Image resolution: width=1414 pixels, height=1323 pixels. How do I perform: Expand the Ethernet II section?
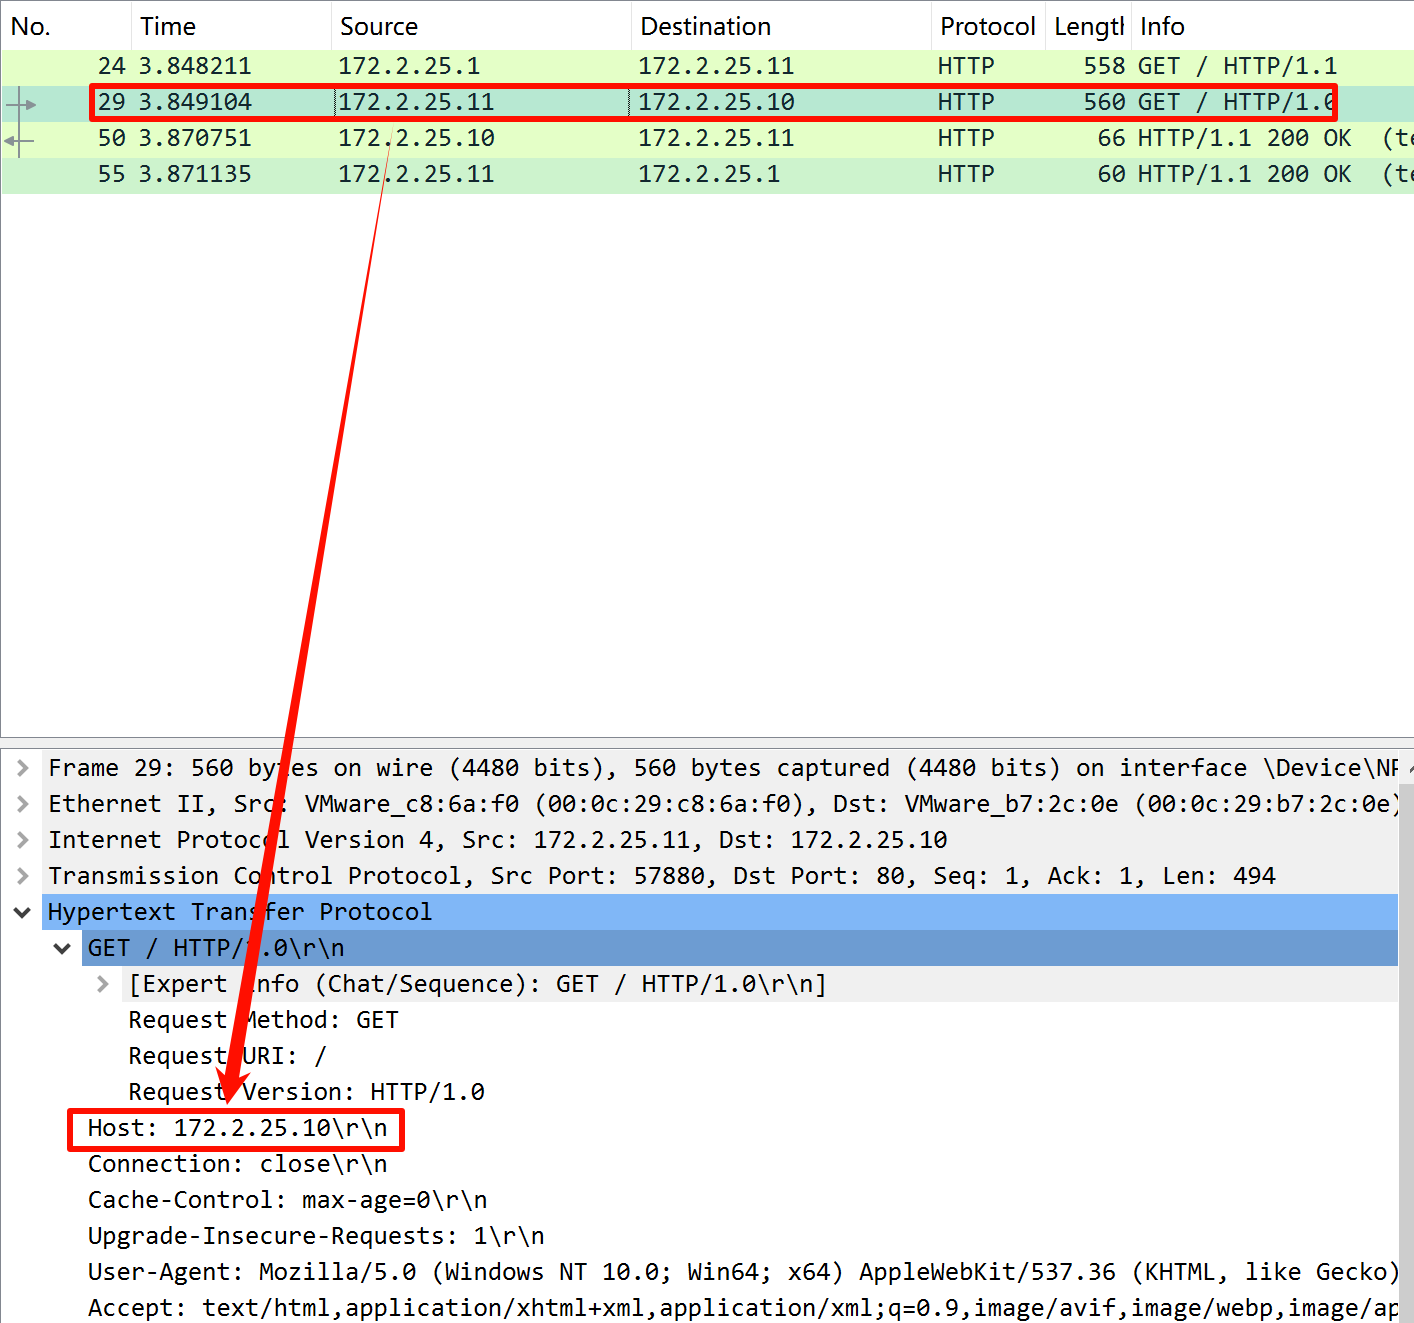coord(22,804)
